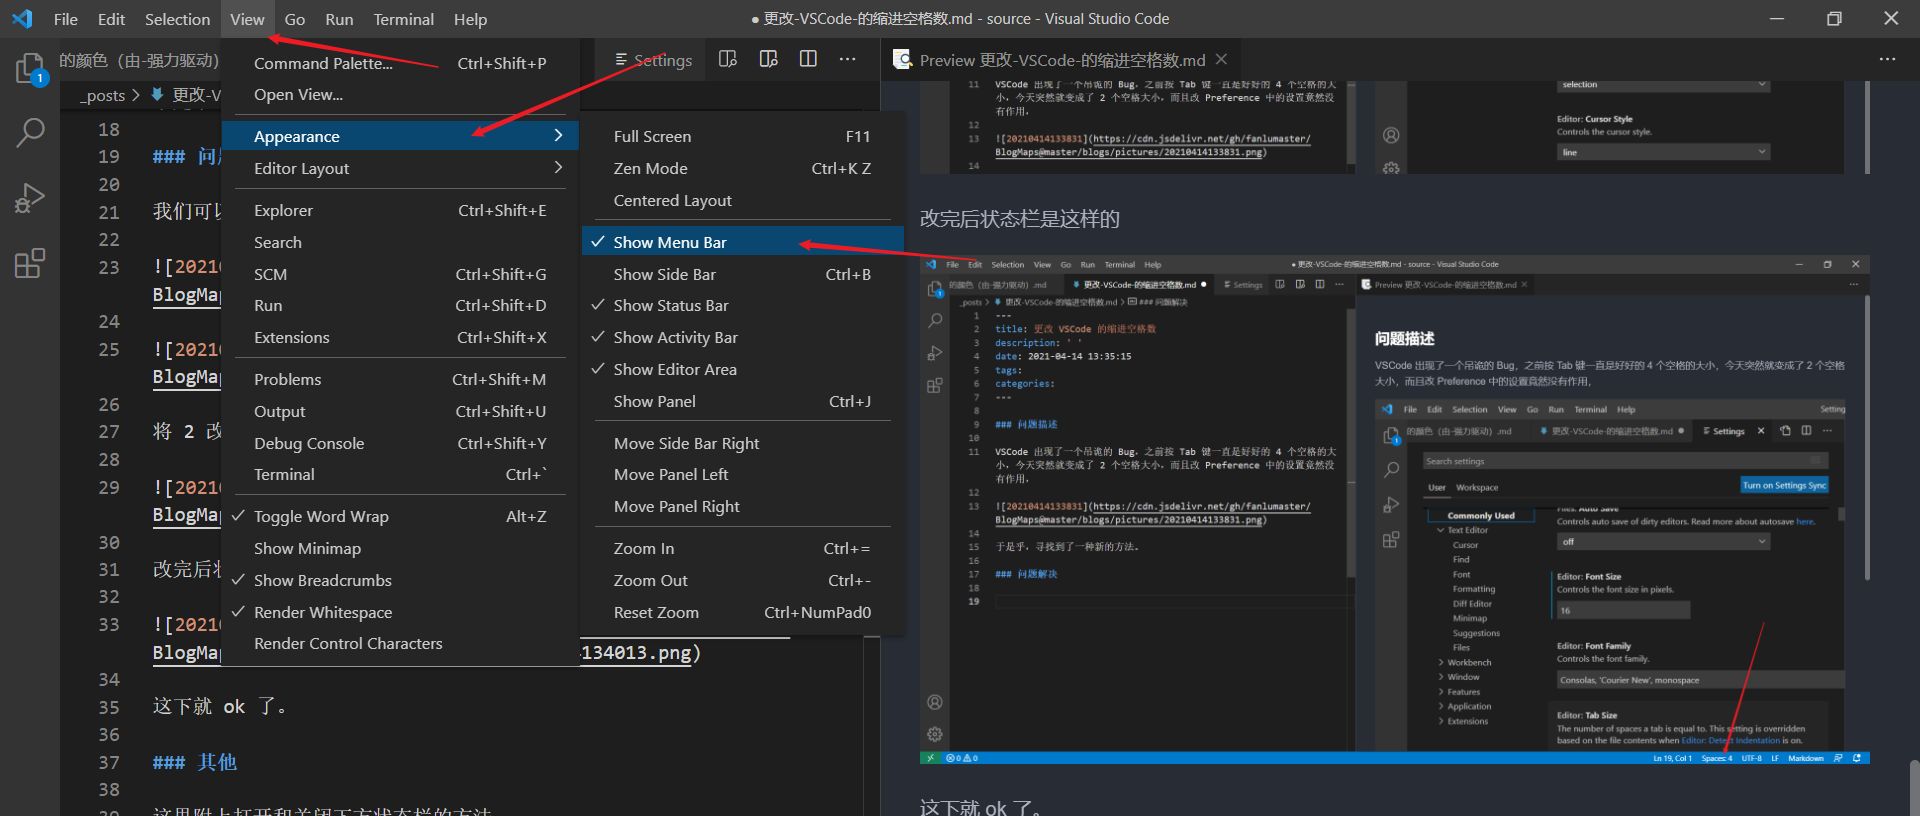Click the Markdown file icon in the breadcrumb

click(x=158, y=95)
